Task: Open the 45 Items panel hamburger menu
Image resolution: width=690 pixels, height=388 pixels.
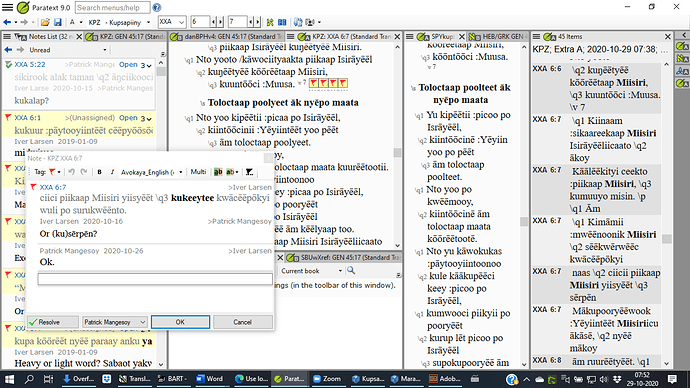Action: [536, 37]
